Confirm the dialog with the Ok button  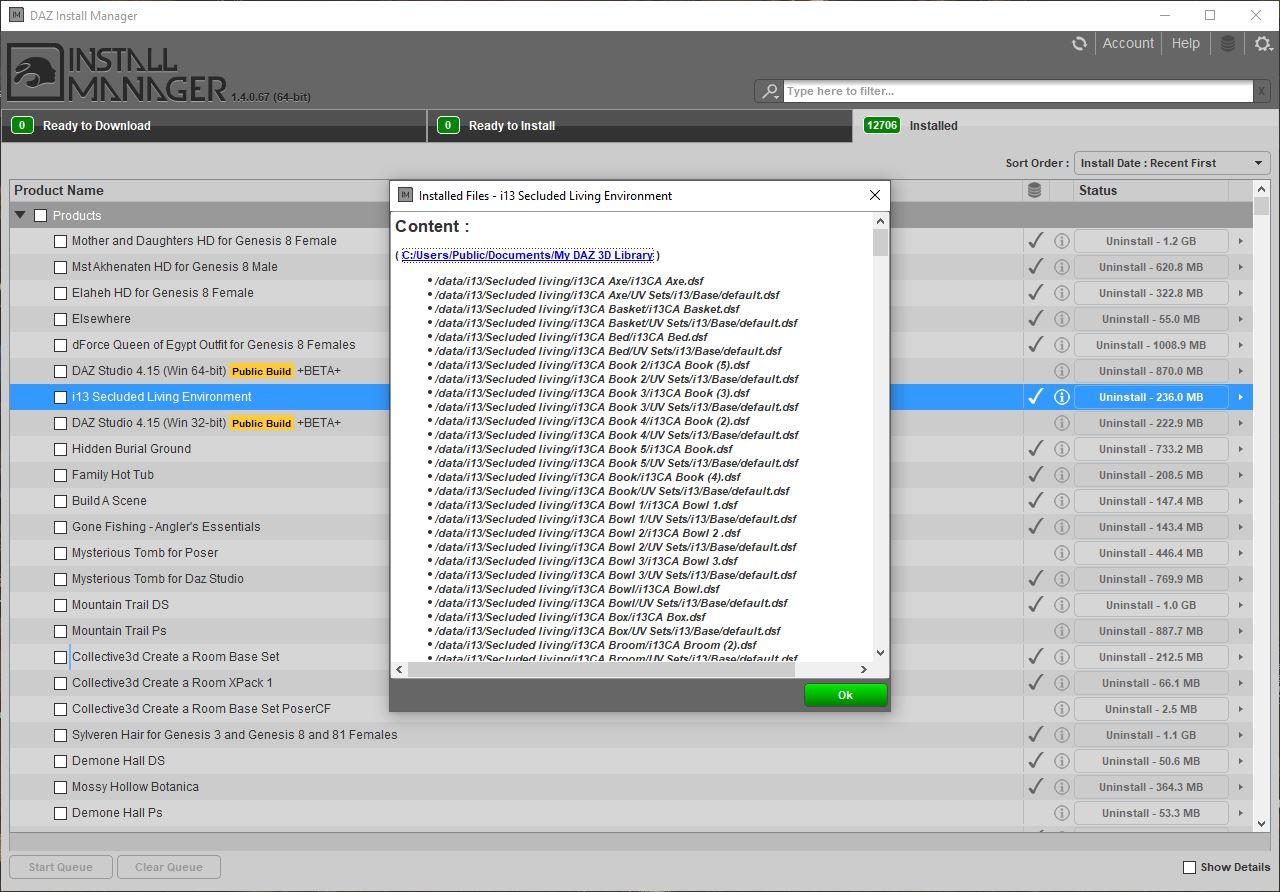[845, 695]
